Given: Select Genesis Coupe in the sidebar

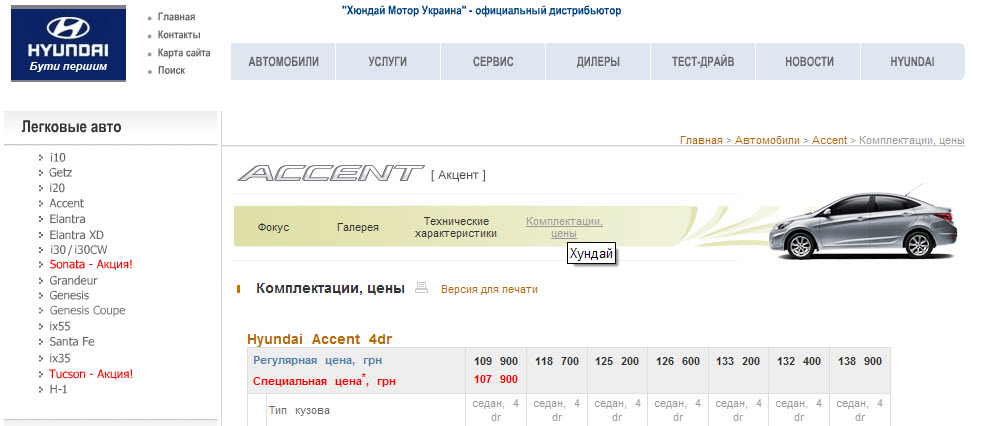Looking at the screenshot, I should (x=88, y=311).
